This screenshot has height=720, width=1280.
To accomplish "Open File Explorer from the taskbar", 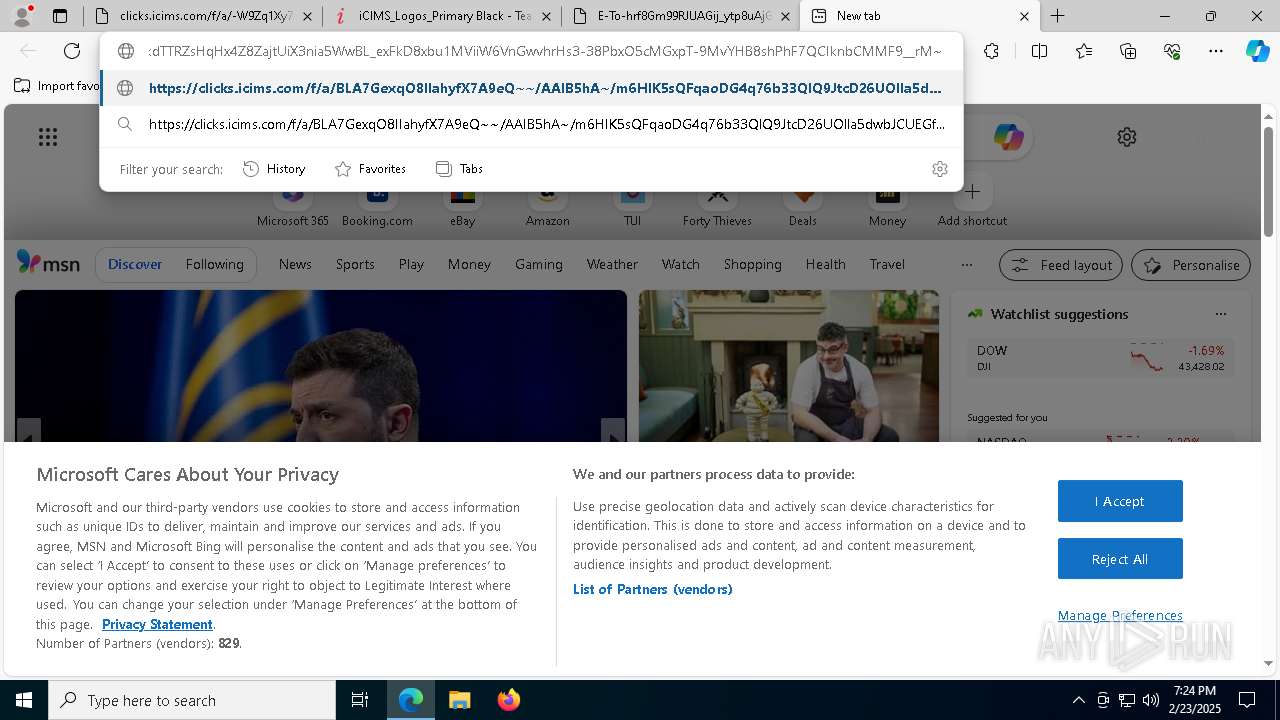I will (459, 700).
